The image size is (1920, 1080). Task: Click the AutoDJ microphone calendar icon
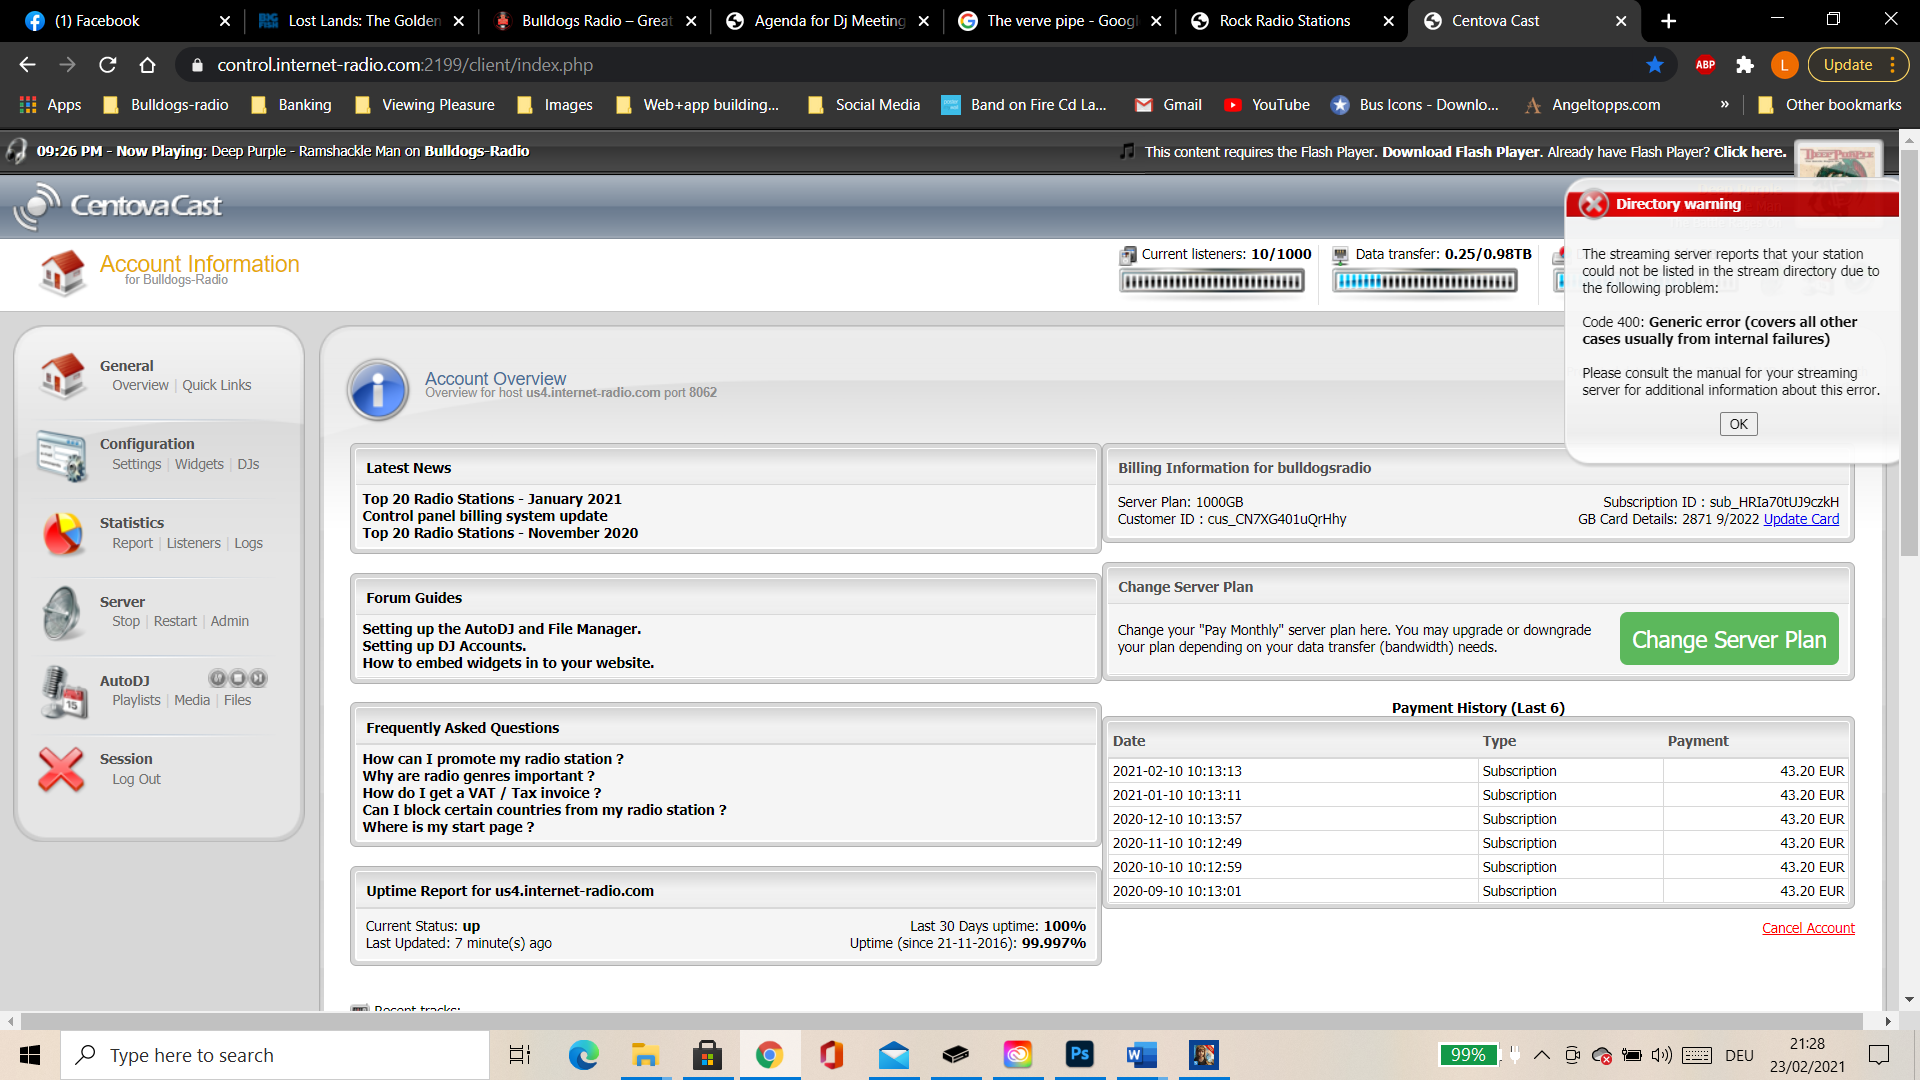(x=63, y=691)
